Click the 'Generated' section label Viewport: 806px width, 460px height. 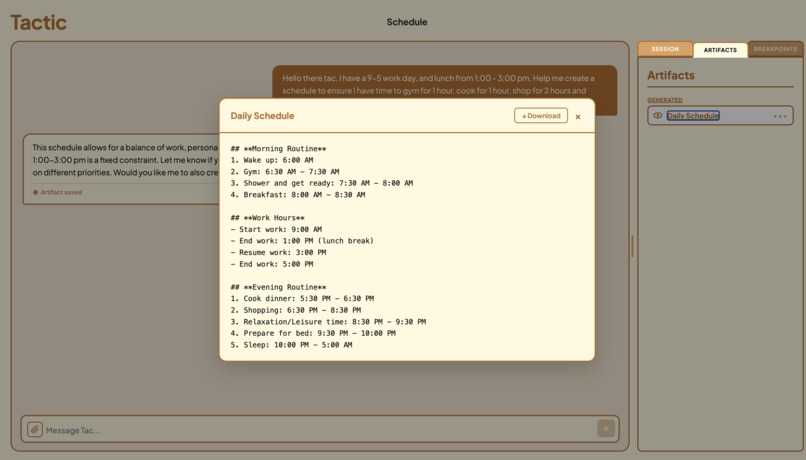tap(665, 100)
